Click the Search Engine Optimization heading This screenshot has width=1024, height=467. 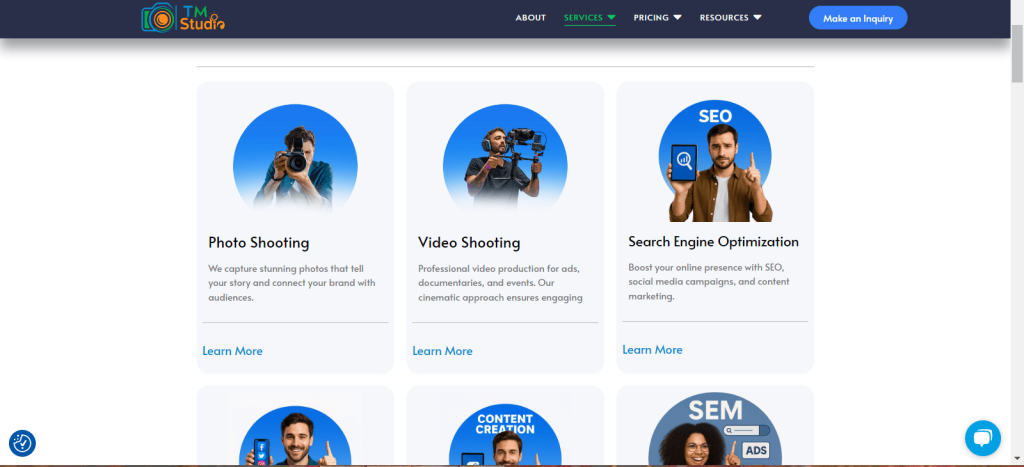pos(713,242)
